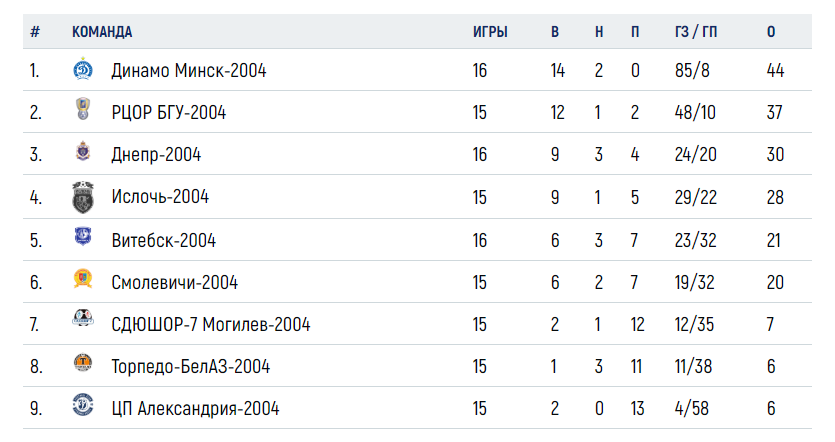Click the СДЮШОР-7 Могилев-2004 logo
Image resolution: width=835 pixels, height=442 pixels.
point(83,318)
